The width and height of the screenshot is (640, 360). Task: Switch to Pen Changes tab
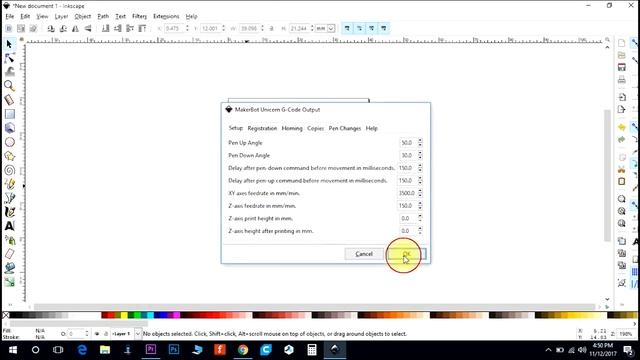click(345, 128)
